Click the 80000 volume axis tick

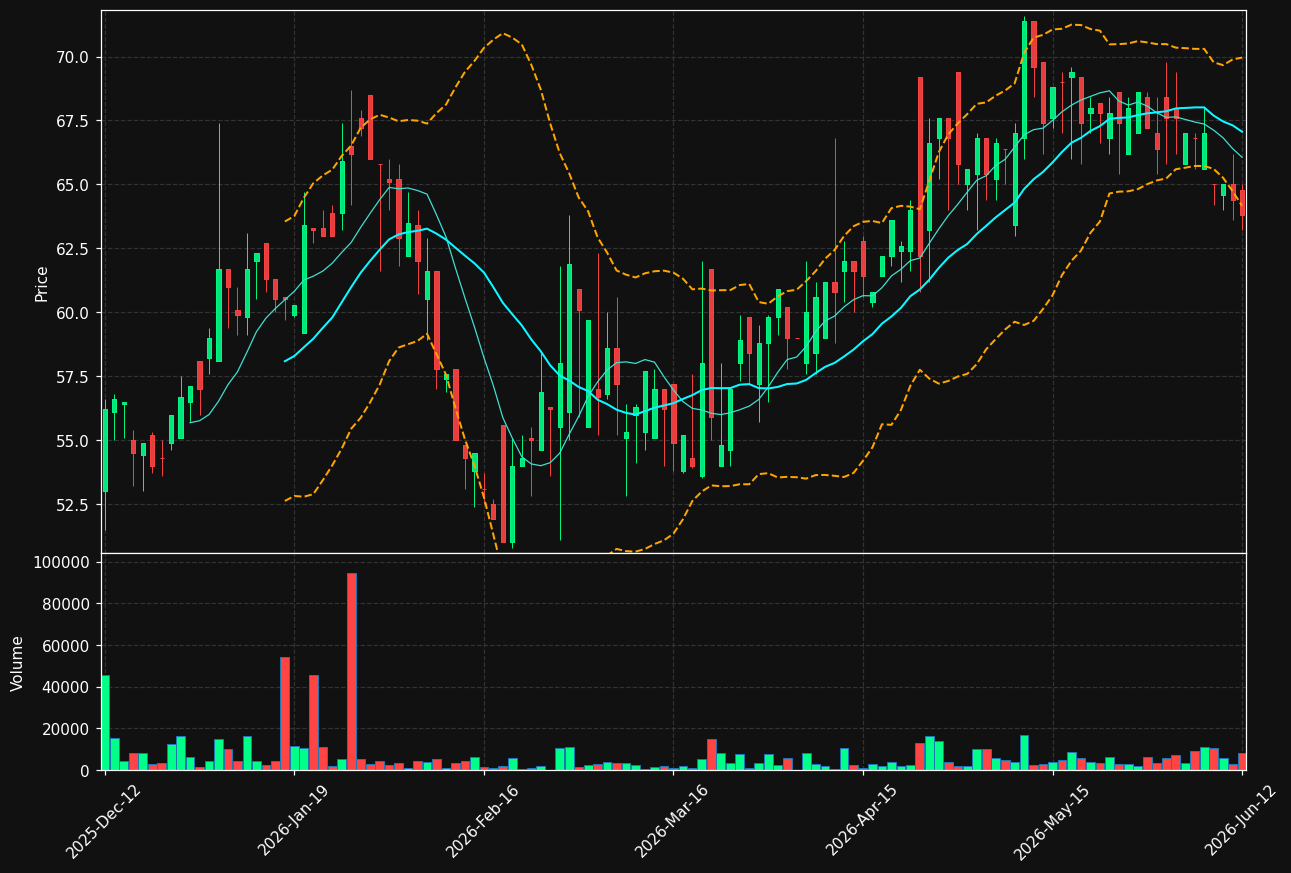click(x=67, y=604)
